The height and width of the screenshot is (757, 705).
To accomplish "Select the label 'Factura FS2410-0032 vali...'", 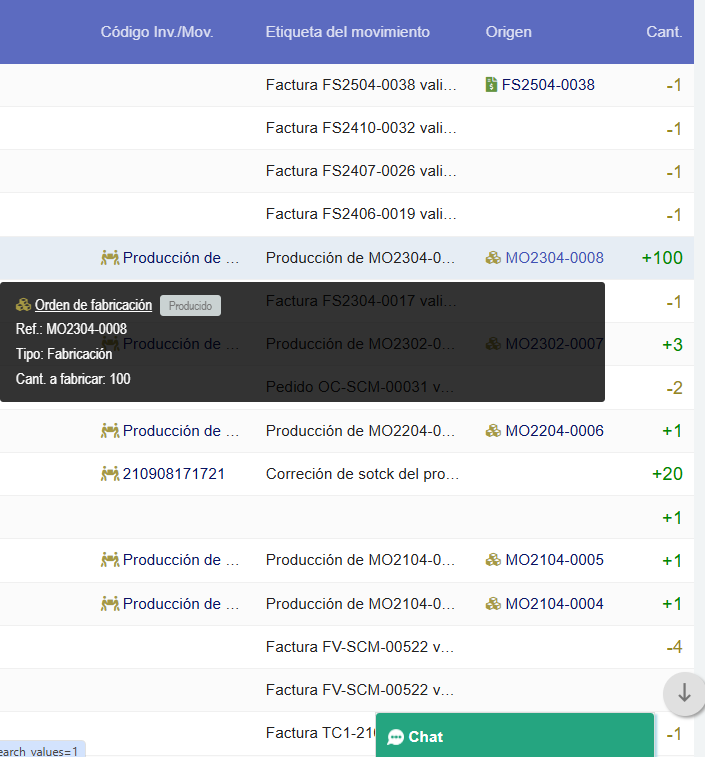I will coord(361,128).
